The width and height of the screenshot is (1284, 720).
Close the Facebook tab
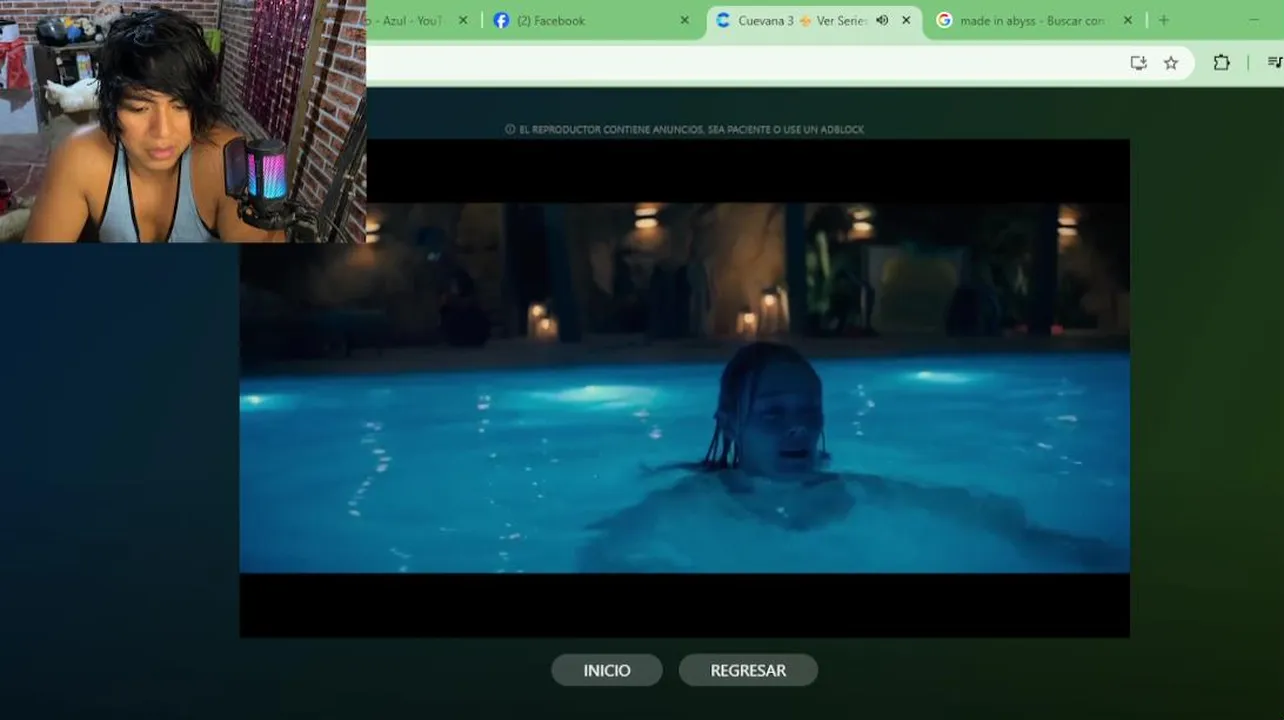(x=685, y=20)
